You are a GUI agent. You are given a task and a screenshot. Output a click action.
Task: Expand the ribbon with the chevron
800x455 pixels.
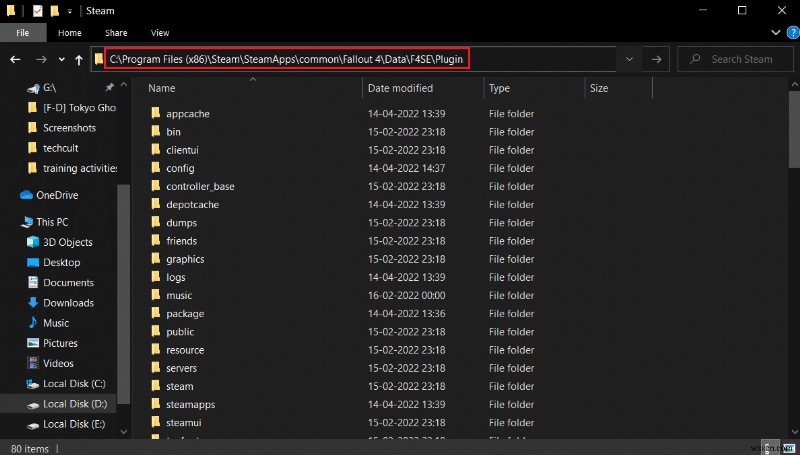776,33
